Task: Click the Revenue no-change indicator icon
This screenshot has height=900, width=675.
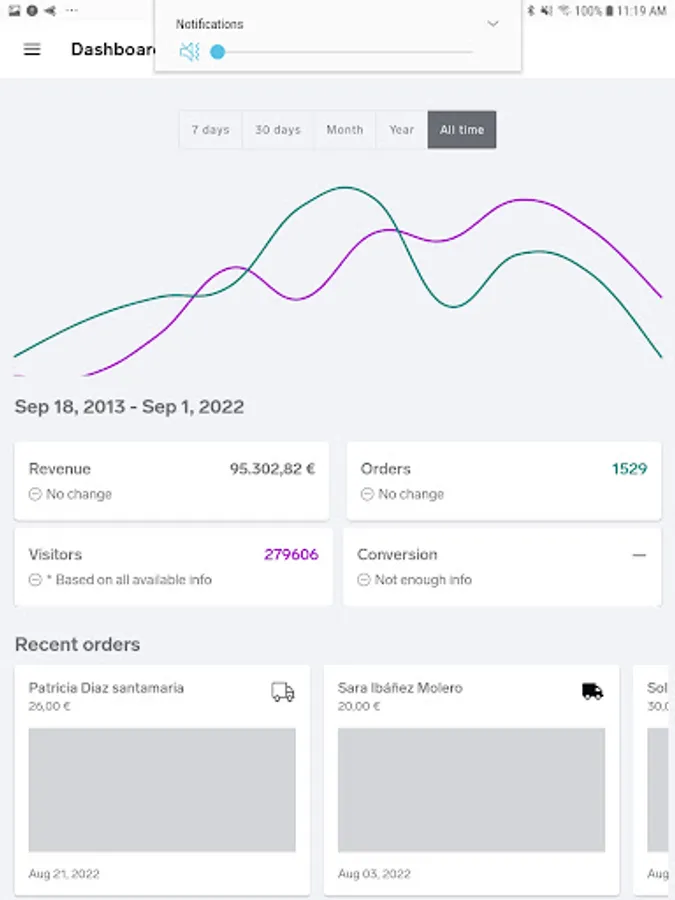Action: (x=35, y=494)
